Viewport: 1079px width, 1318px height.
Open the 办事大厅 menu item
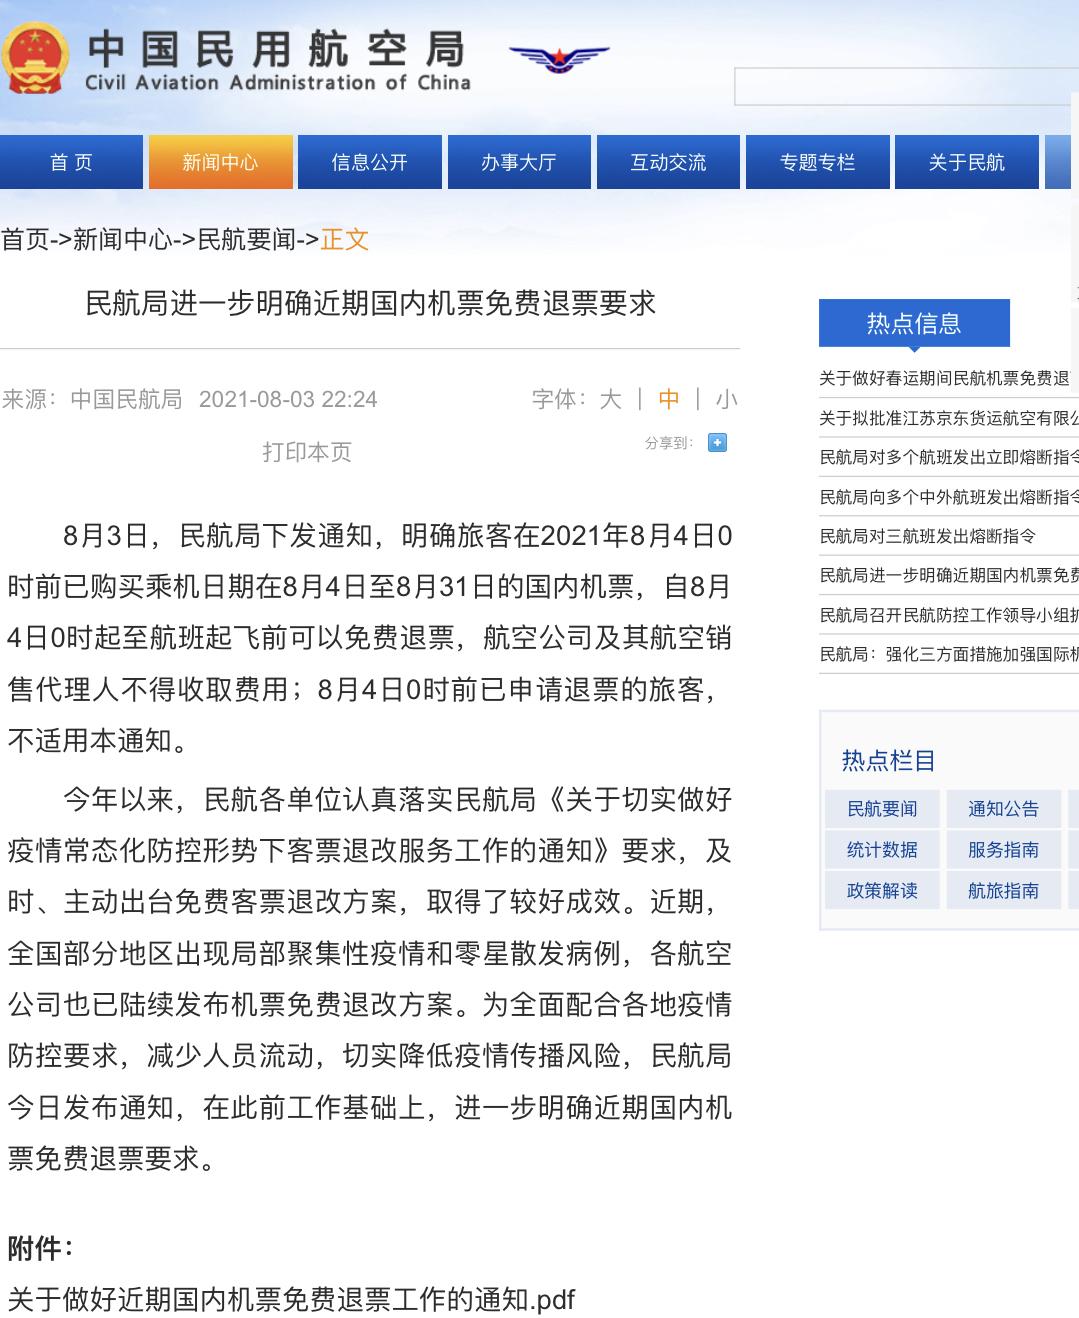(x=518, y=161)
